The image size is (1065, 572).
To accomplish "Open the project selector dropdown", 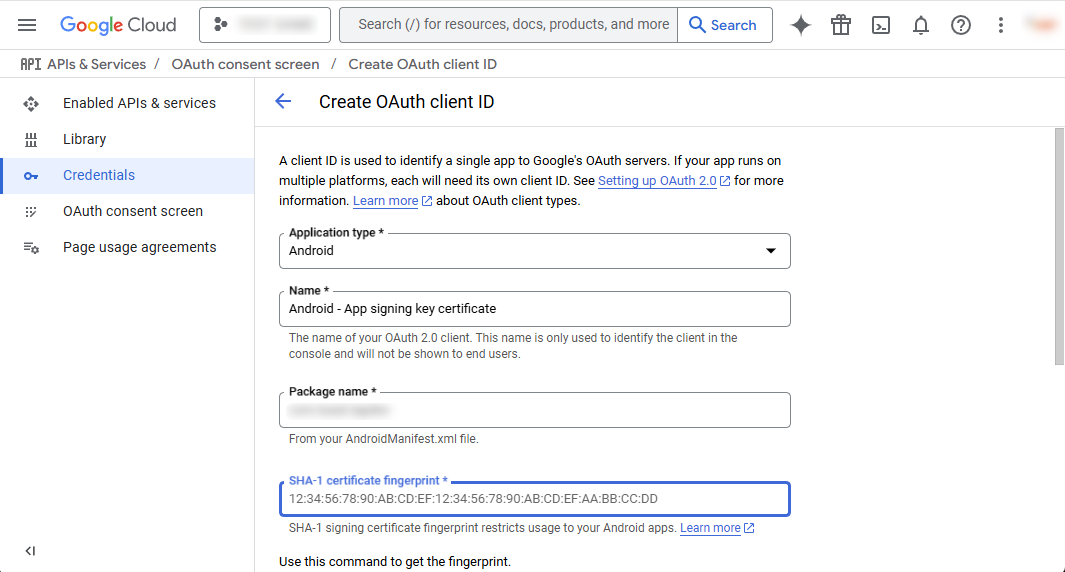I will [x=265, y=25].
